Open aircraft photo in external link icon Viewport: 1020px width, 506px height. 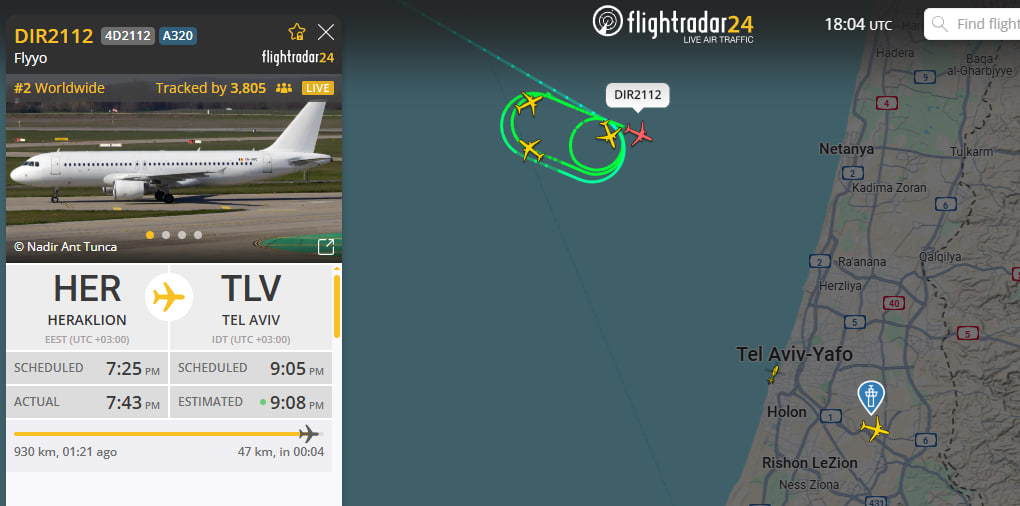coord(325,246)
